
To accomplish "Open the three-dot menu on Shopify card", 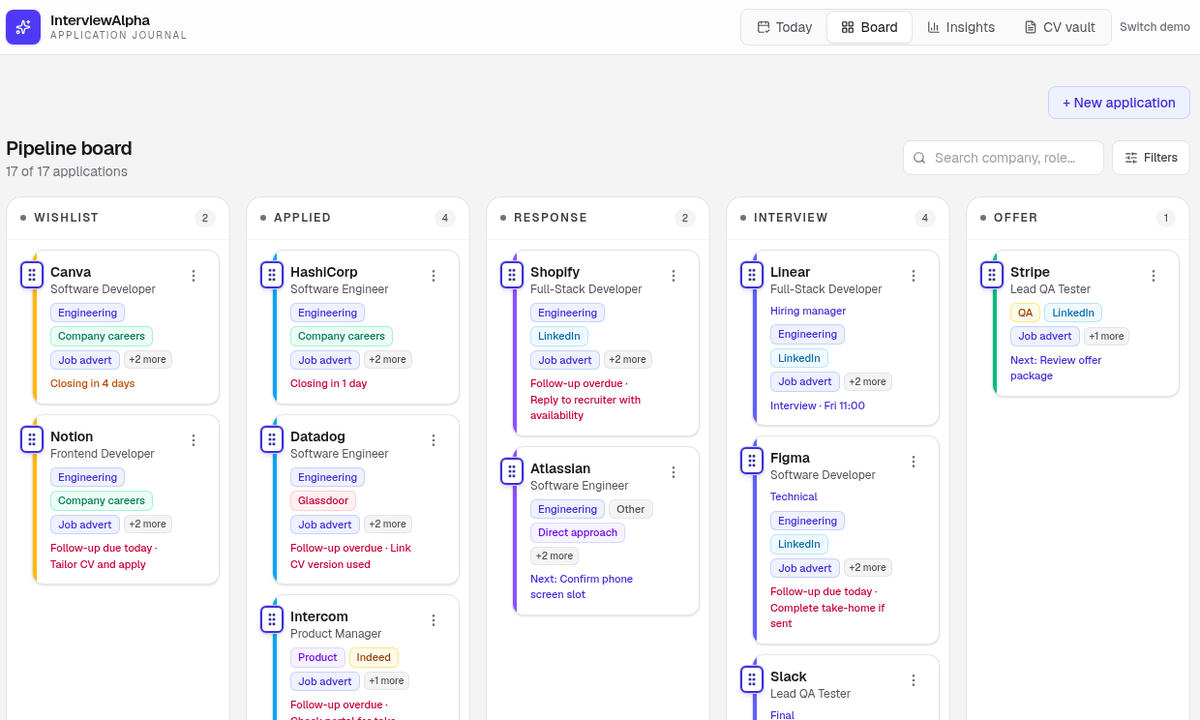I will click(674, 276).
